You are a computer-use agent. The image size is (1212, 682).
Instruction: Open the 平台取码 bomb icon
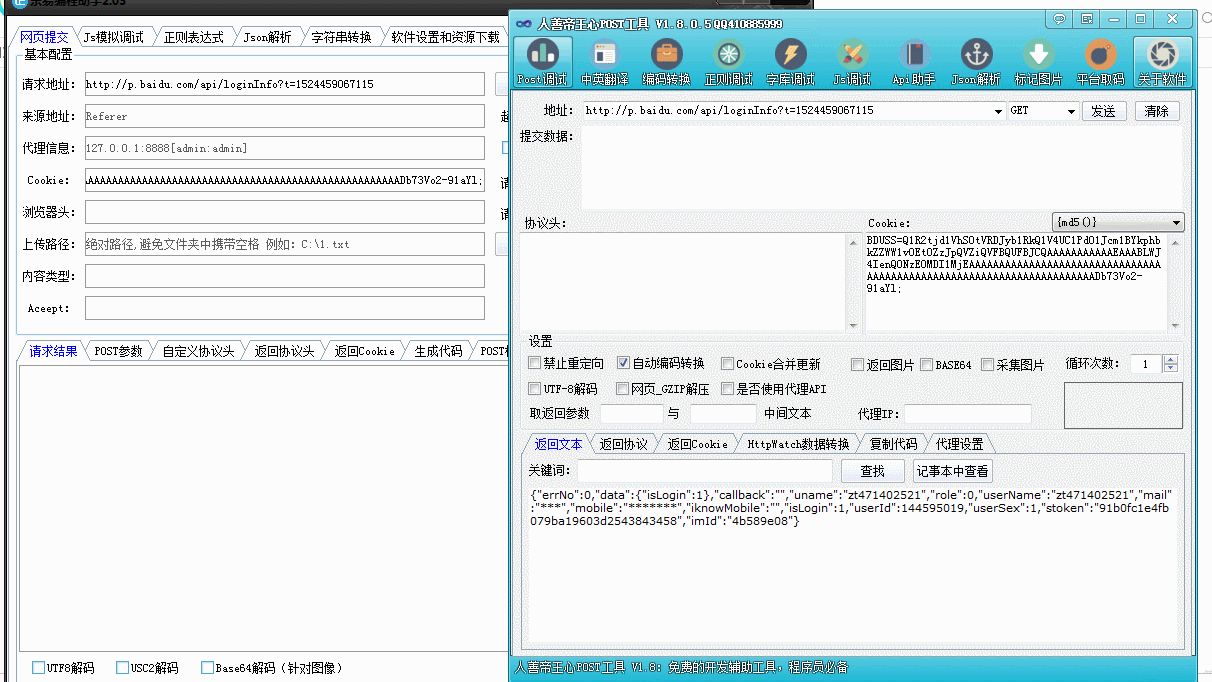[x=1100, y=62]
